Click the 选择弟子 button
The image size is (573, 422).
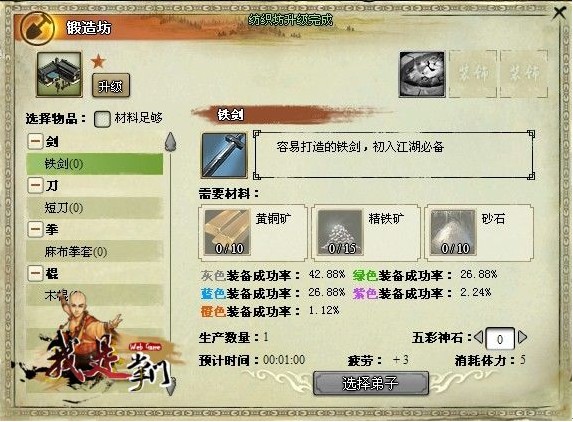pyautogui.click(x=371, y=383)
